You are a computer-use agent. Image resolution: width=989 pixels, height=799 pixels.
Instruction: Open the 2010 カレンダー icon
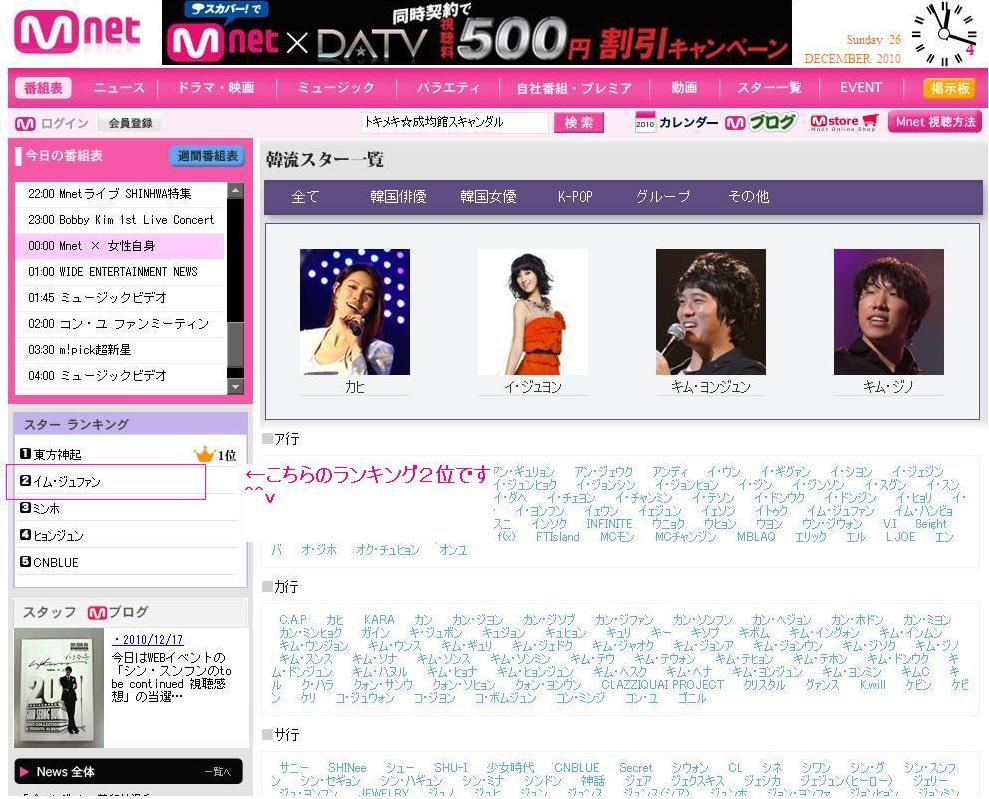[x=677, y=122]
